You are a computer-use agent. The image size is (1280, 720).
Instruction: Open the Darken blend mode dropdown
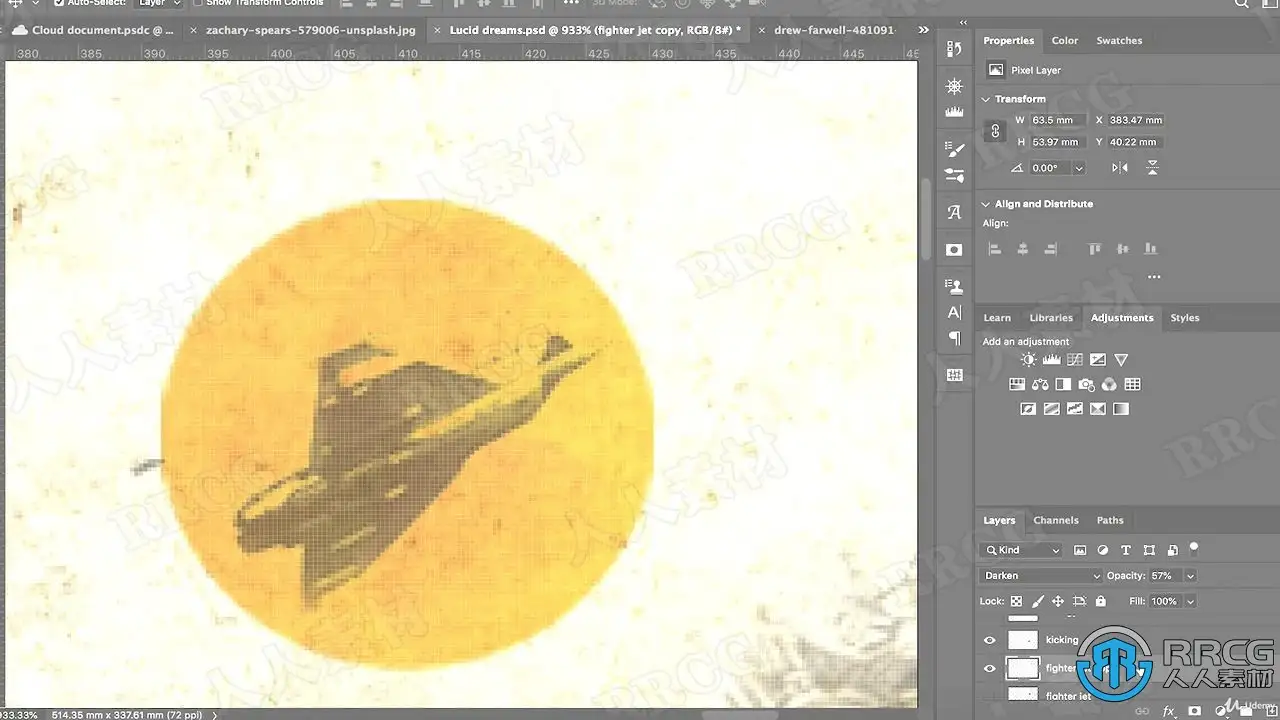pyautogui.click(x=1041, y=576)
